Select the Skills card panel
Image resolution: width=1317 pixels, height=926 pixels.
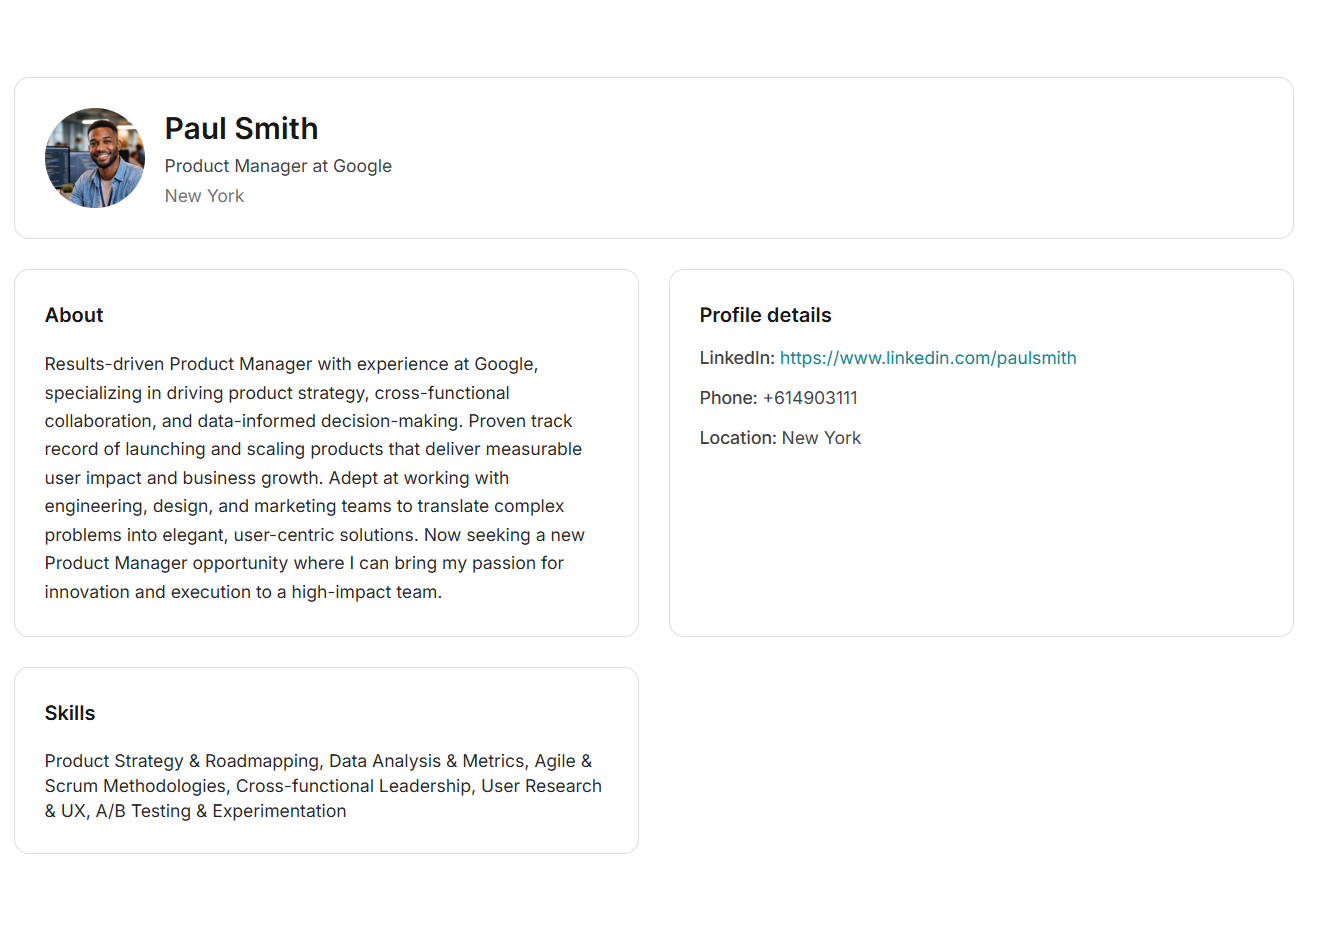pyautogui.click(x=326, y=840)
